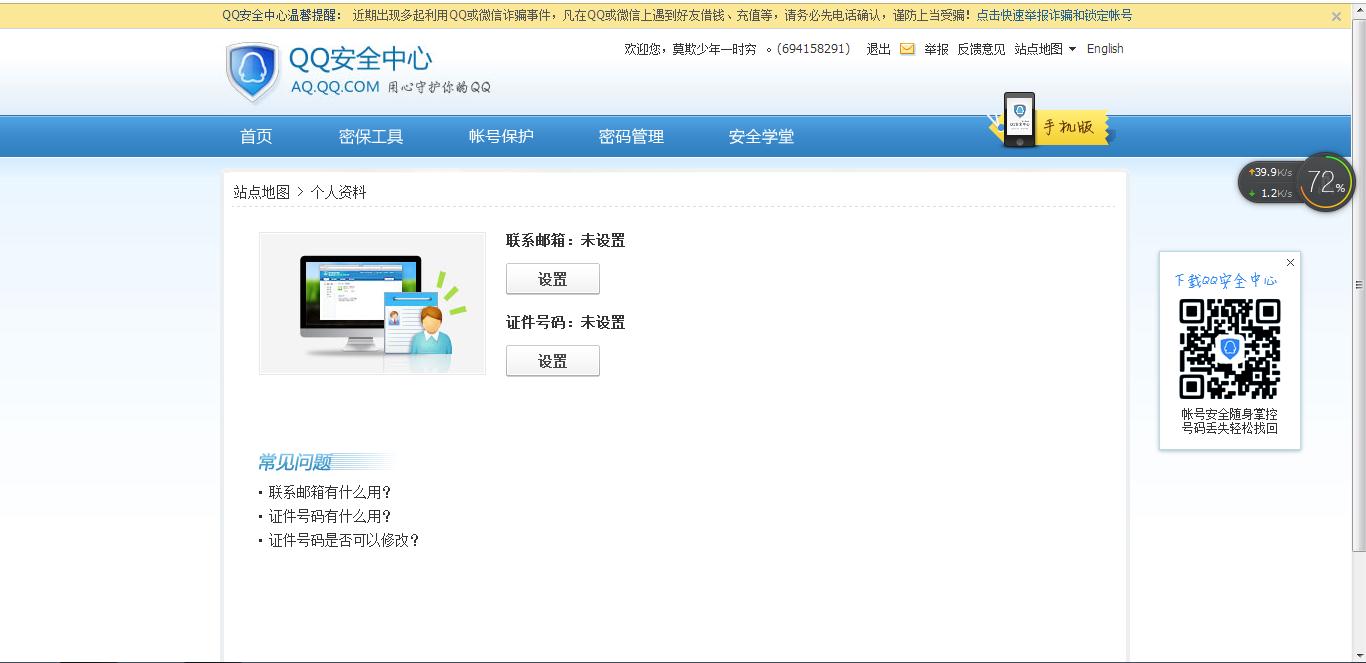Viewport: 1366px width, 663px height.
Task: Click the mobile phone 手机版 banner
Action: coord(1051,121)
